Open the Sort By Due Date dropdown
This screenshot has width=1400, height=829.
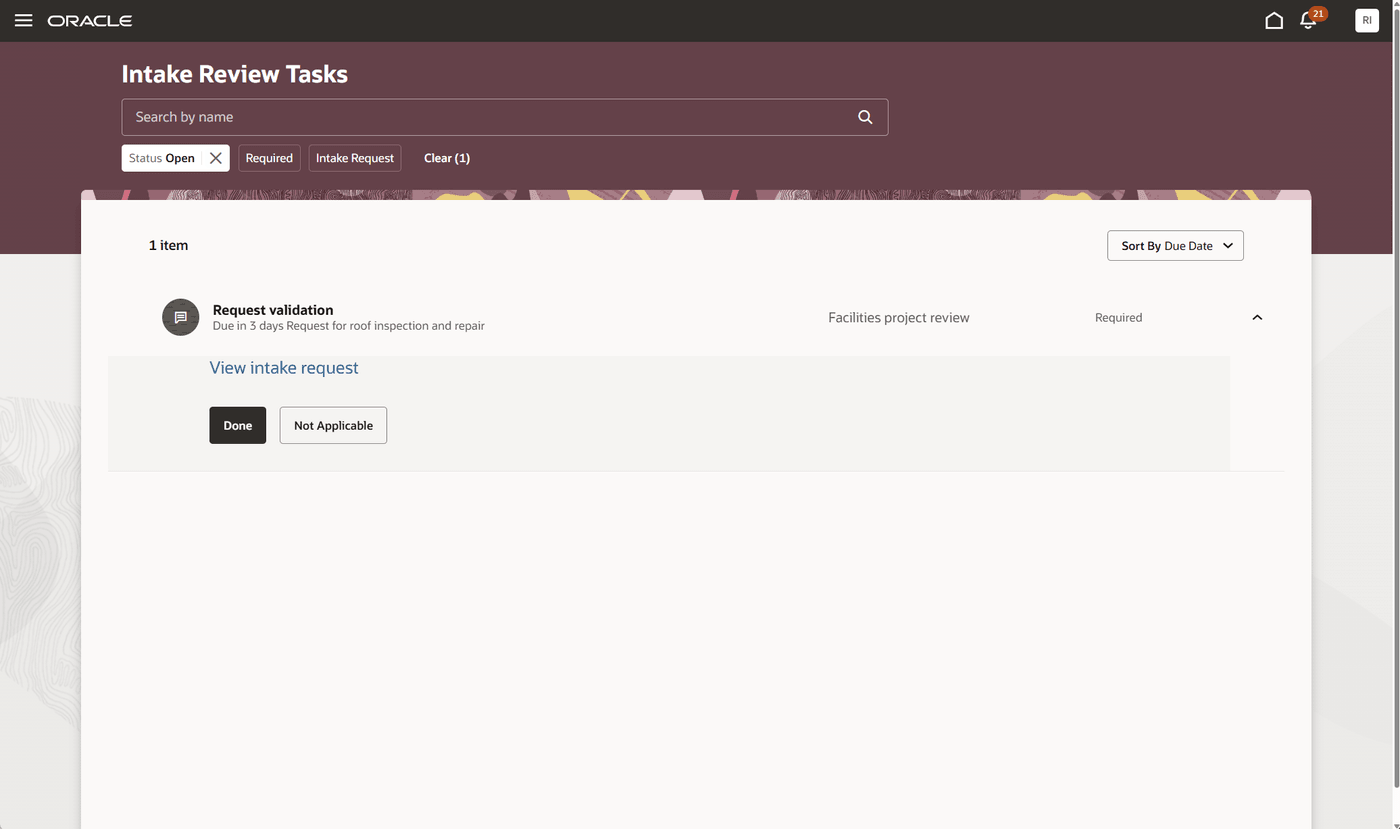pos(1175,246)
